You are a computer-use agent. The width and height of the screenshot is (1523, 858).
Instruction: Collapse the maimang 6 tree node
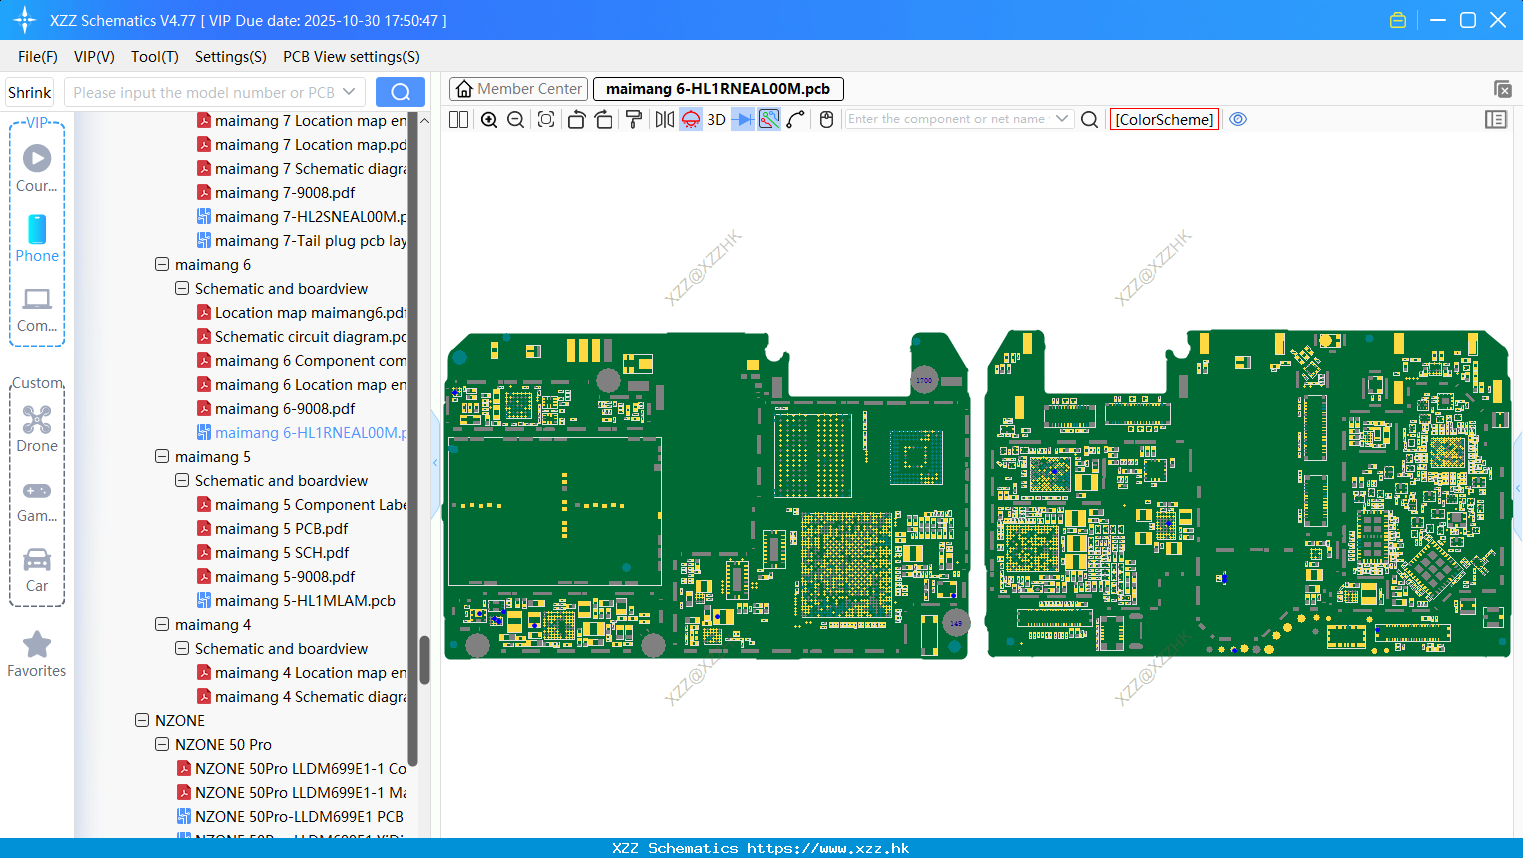coord(162,264)
